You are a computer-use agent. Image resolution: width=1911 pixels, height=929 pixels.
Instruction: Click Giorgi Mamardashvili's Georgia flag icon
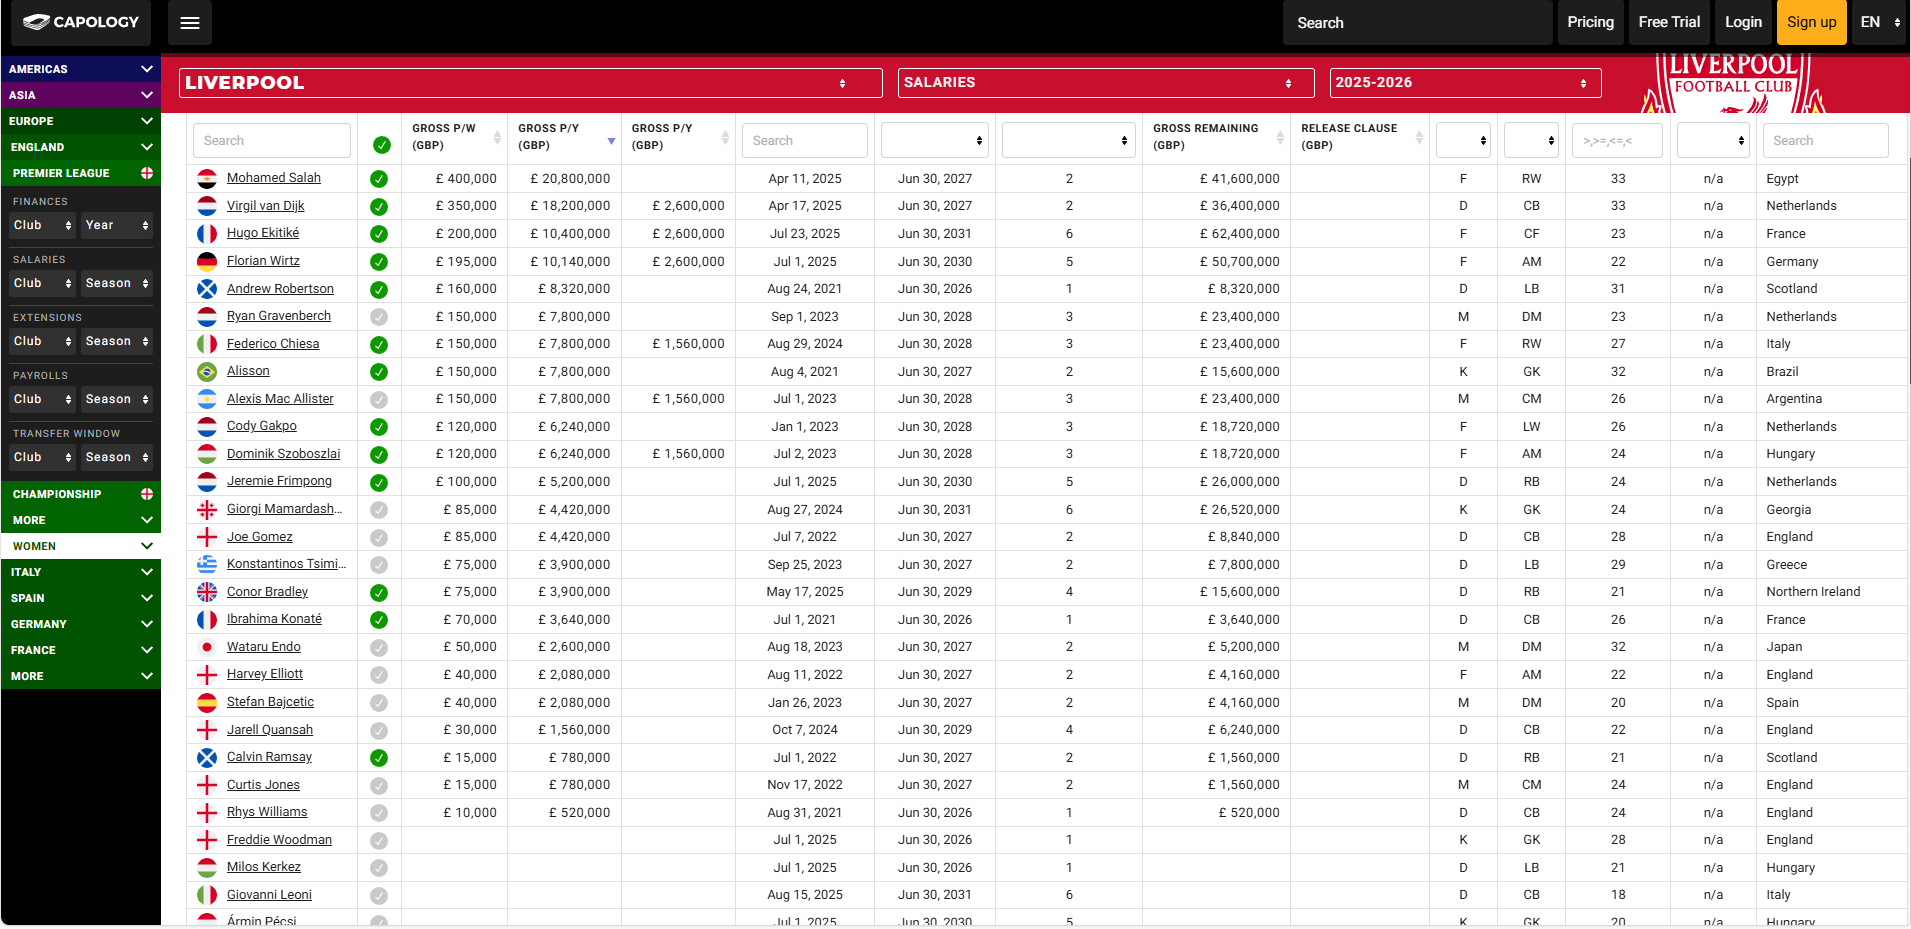[x=207, y=510]
